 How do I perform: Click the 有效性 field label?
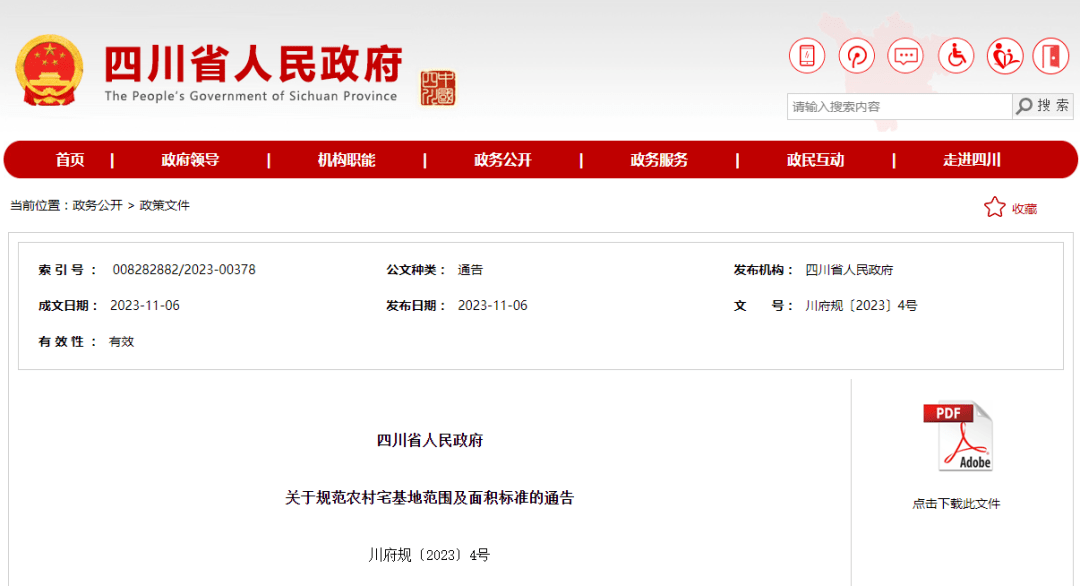pyautogui.click(x=67, y=342)
